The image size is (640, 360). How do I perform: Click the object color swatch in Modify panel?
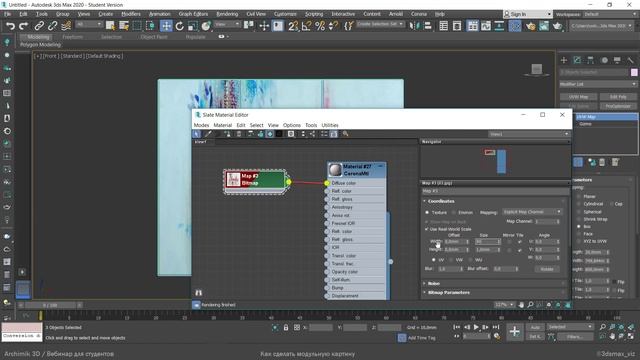634,72
